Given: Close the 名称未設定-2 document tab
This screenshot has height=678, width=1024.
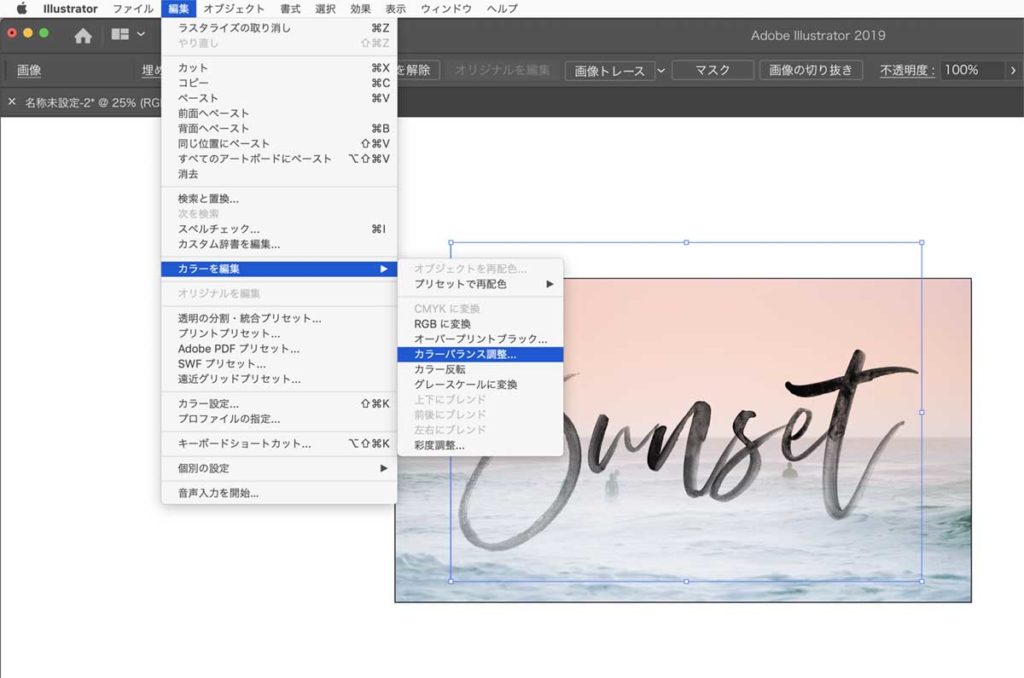Looking at the screenshot, I should [12, 102].
